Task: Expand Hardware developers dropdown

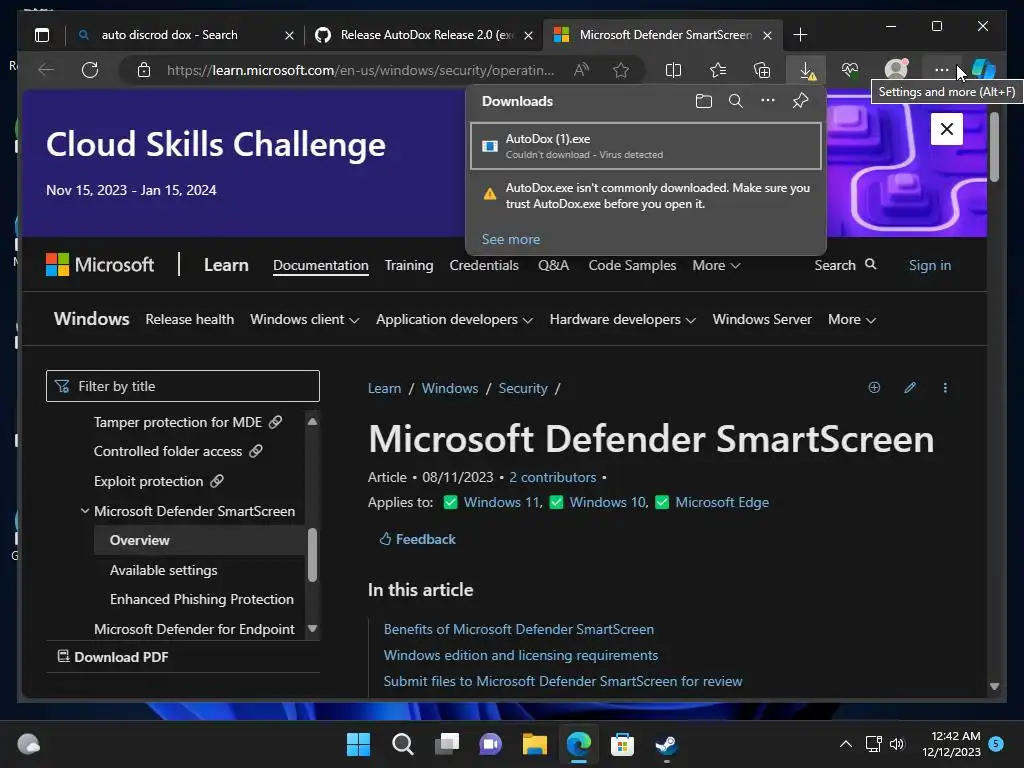Action: [622, 319]
